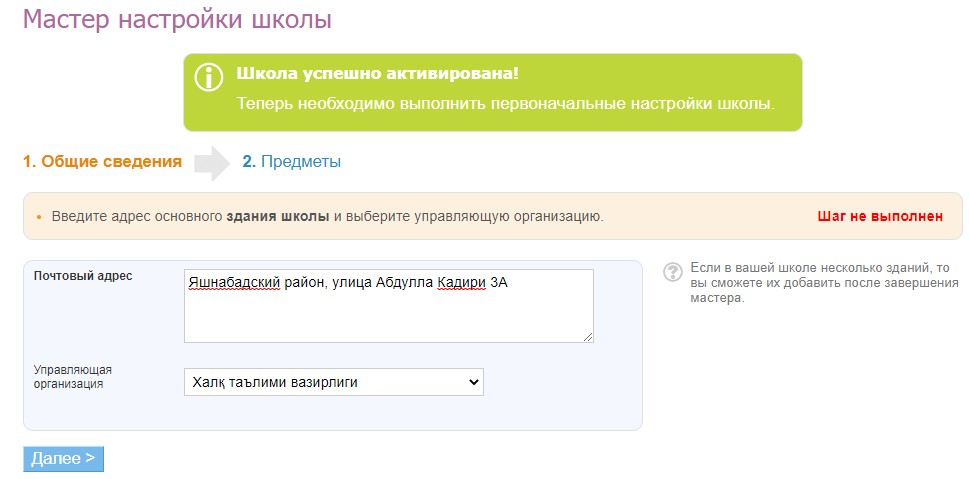
Task: Click the info icon in green banner
Action: click(209, 77)
